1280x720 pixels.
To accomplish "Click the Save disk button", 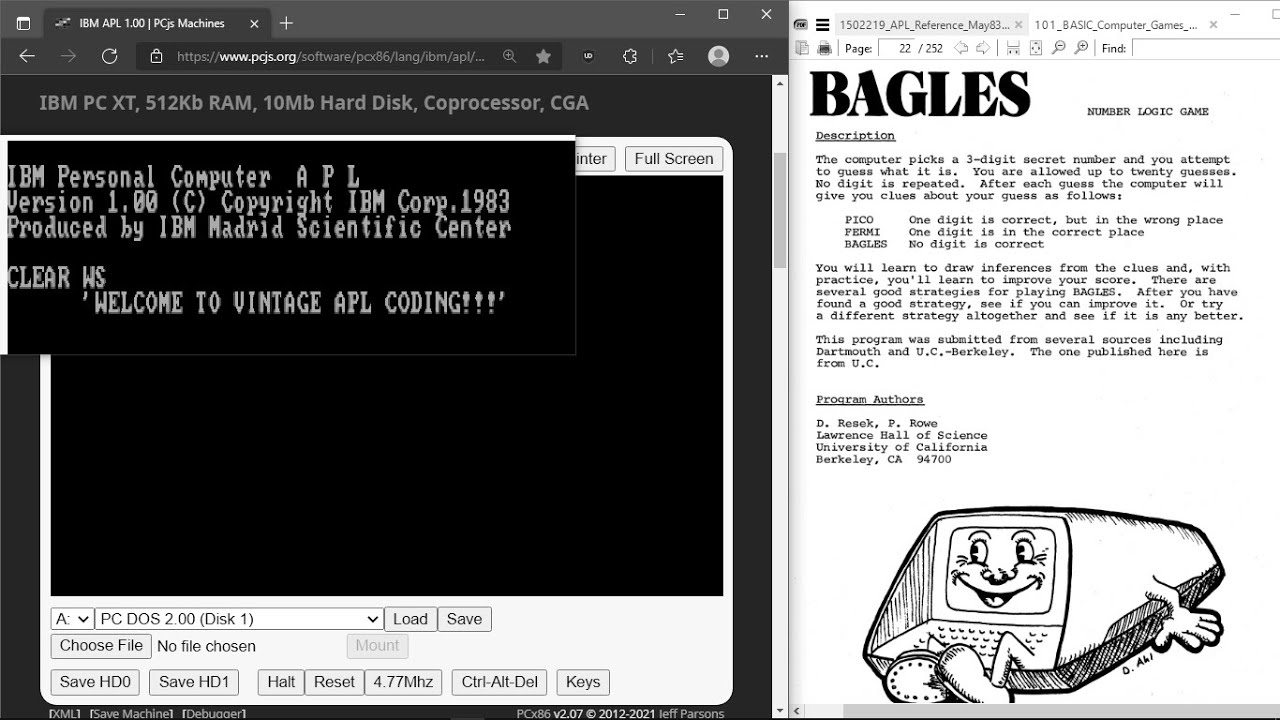I will [464, 619].
